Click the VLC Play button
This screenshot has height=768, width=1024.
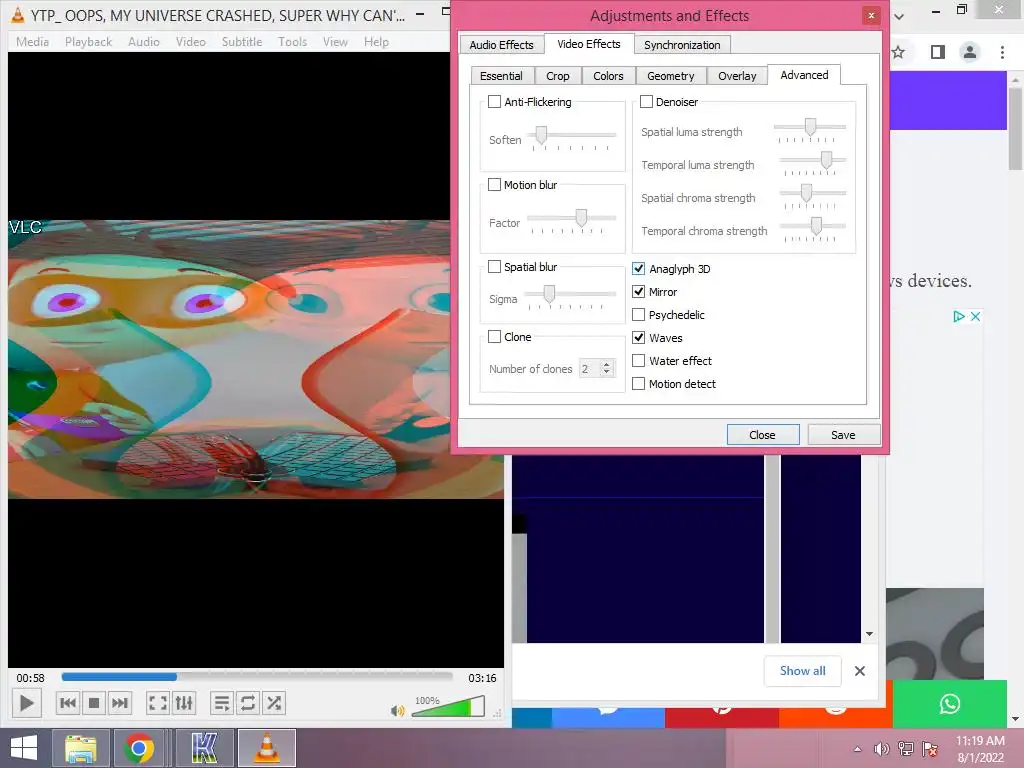click(x=27, y=703)
